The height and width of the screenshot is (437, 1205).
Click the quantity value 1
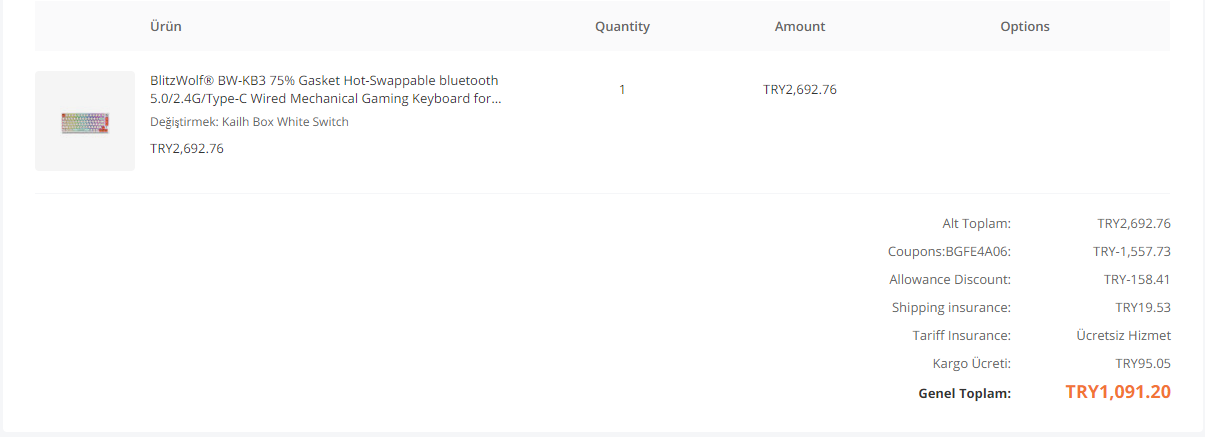tap(622, 89)
